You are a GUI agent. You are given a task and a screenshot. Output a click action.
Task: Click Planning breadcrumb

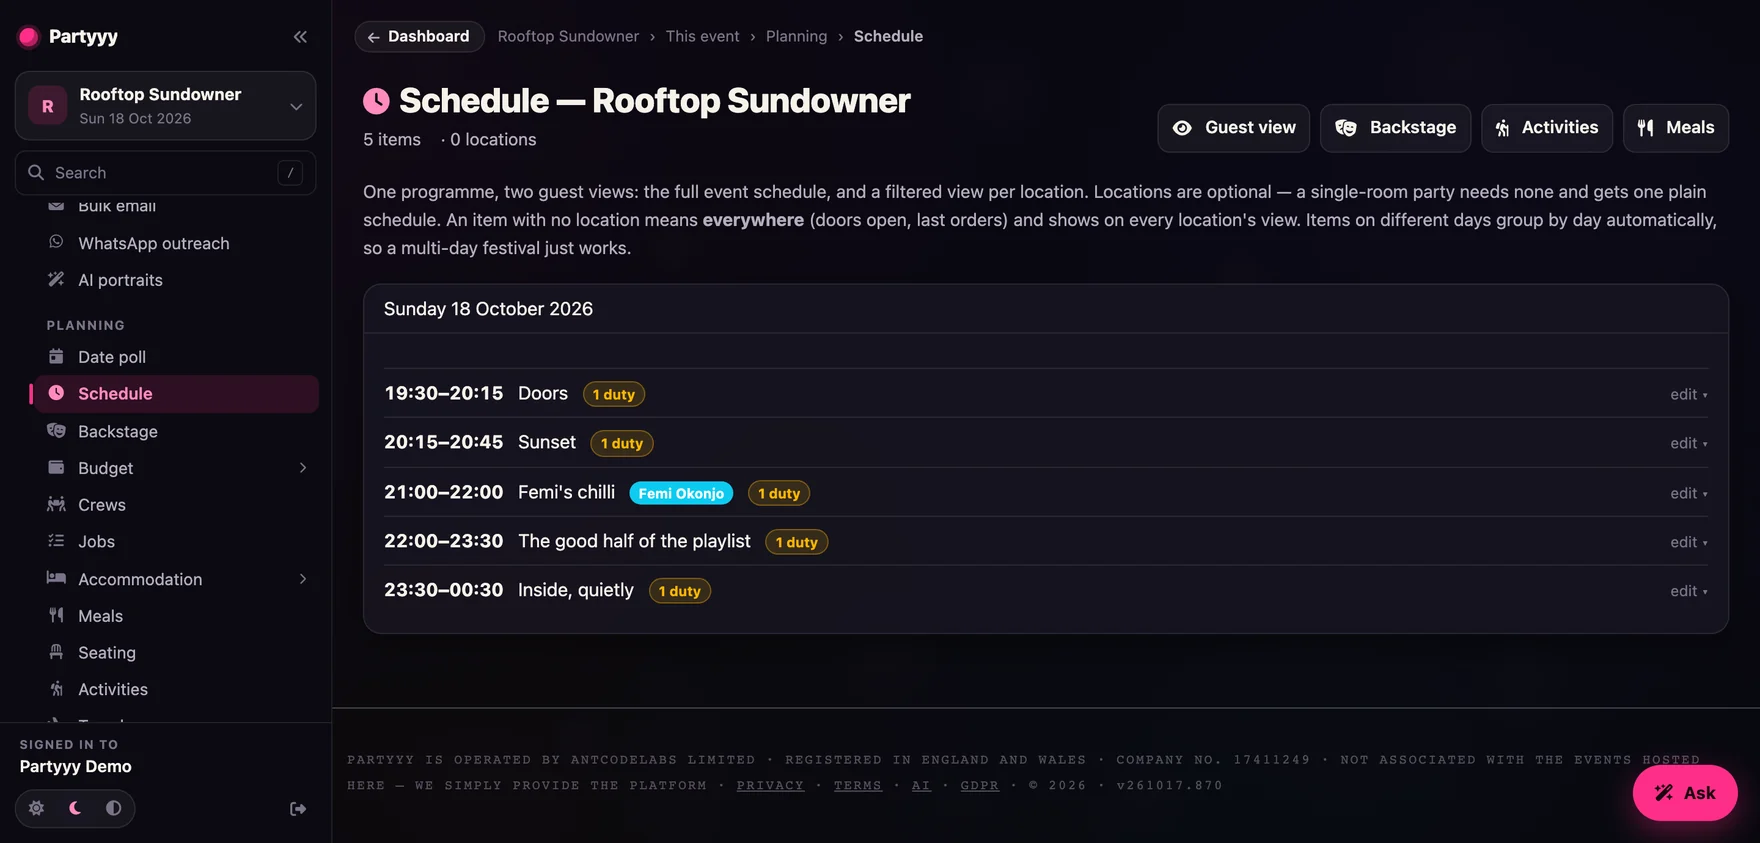tap(796, 37)
